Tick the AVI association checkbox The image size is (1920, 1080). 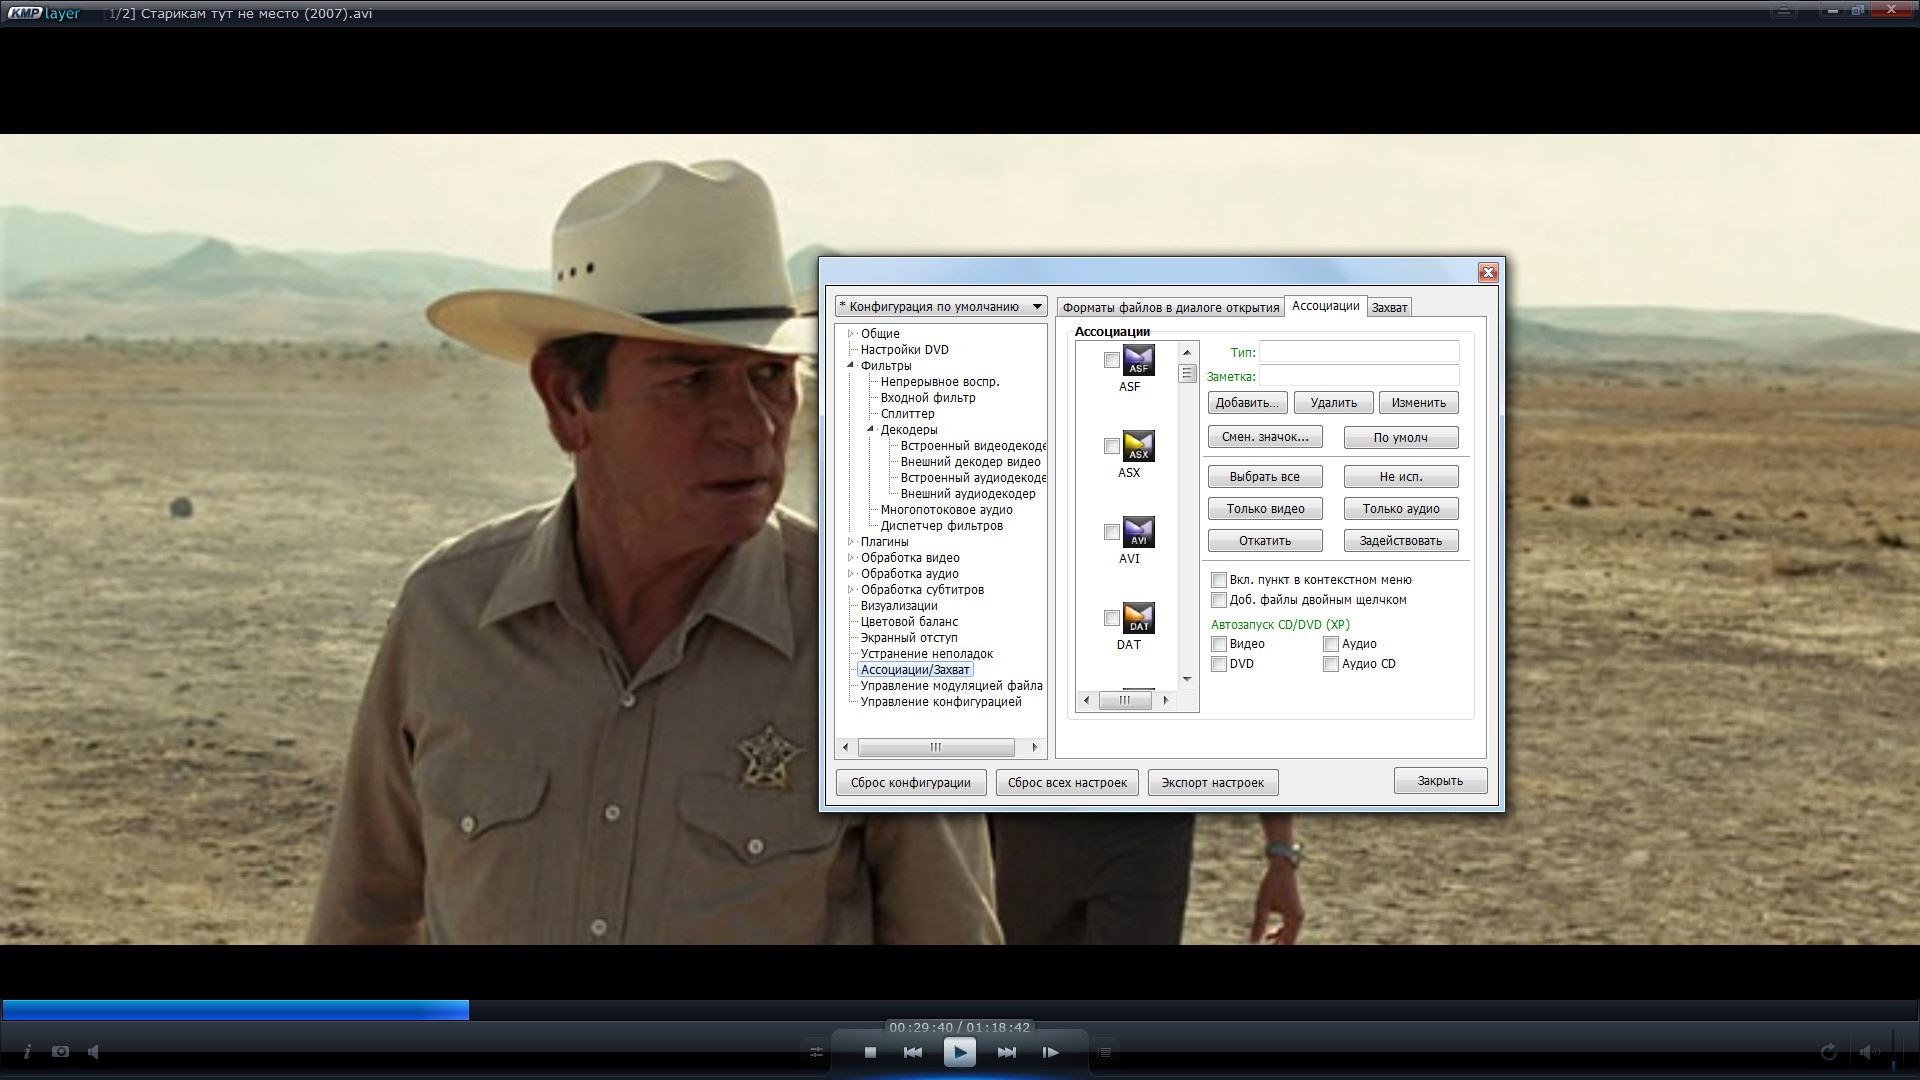tap(1111, 532)
